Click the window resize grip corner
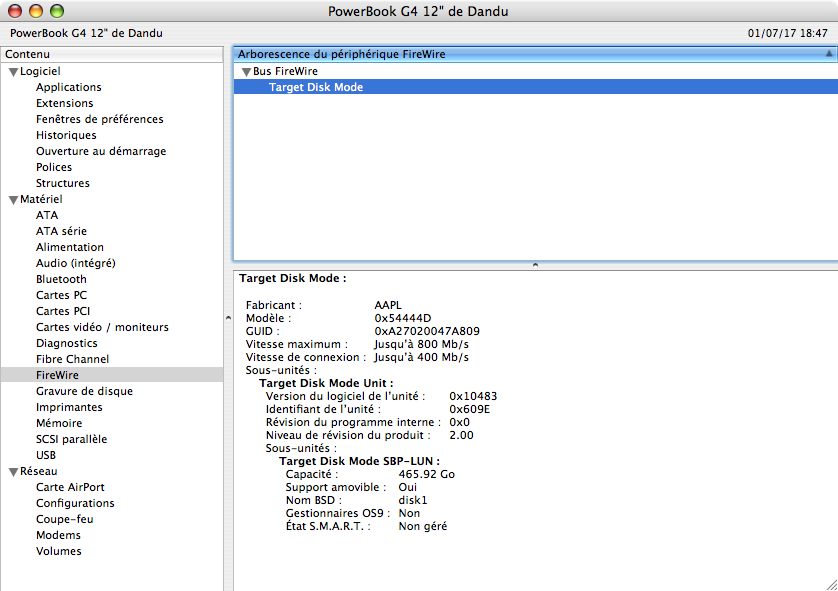838x591 pixels. click(832, 585)
